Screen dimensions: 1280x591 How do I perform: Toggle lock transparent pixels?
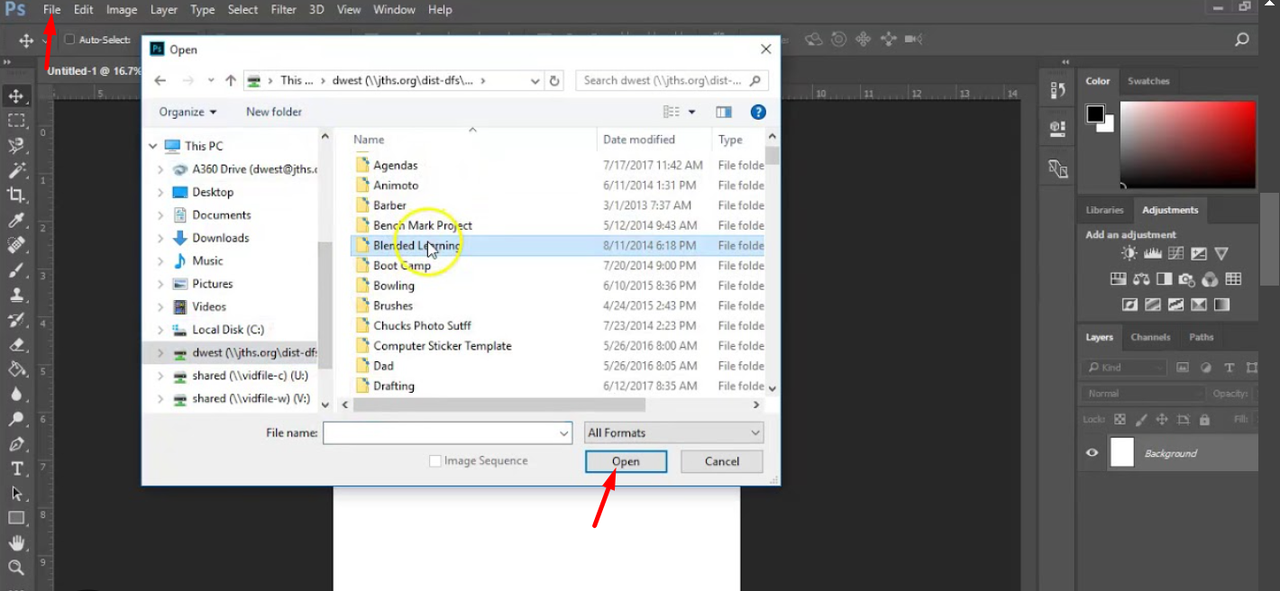click(1120, 420)
